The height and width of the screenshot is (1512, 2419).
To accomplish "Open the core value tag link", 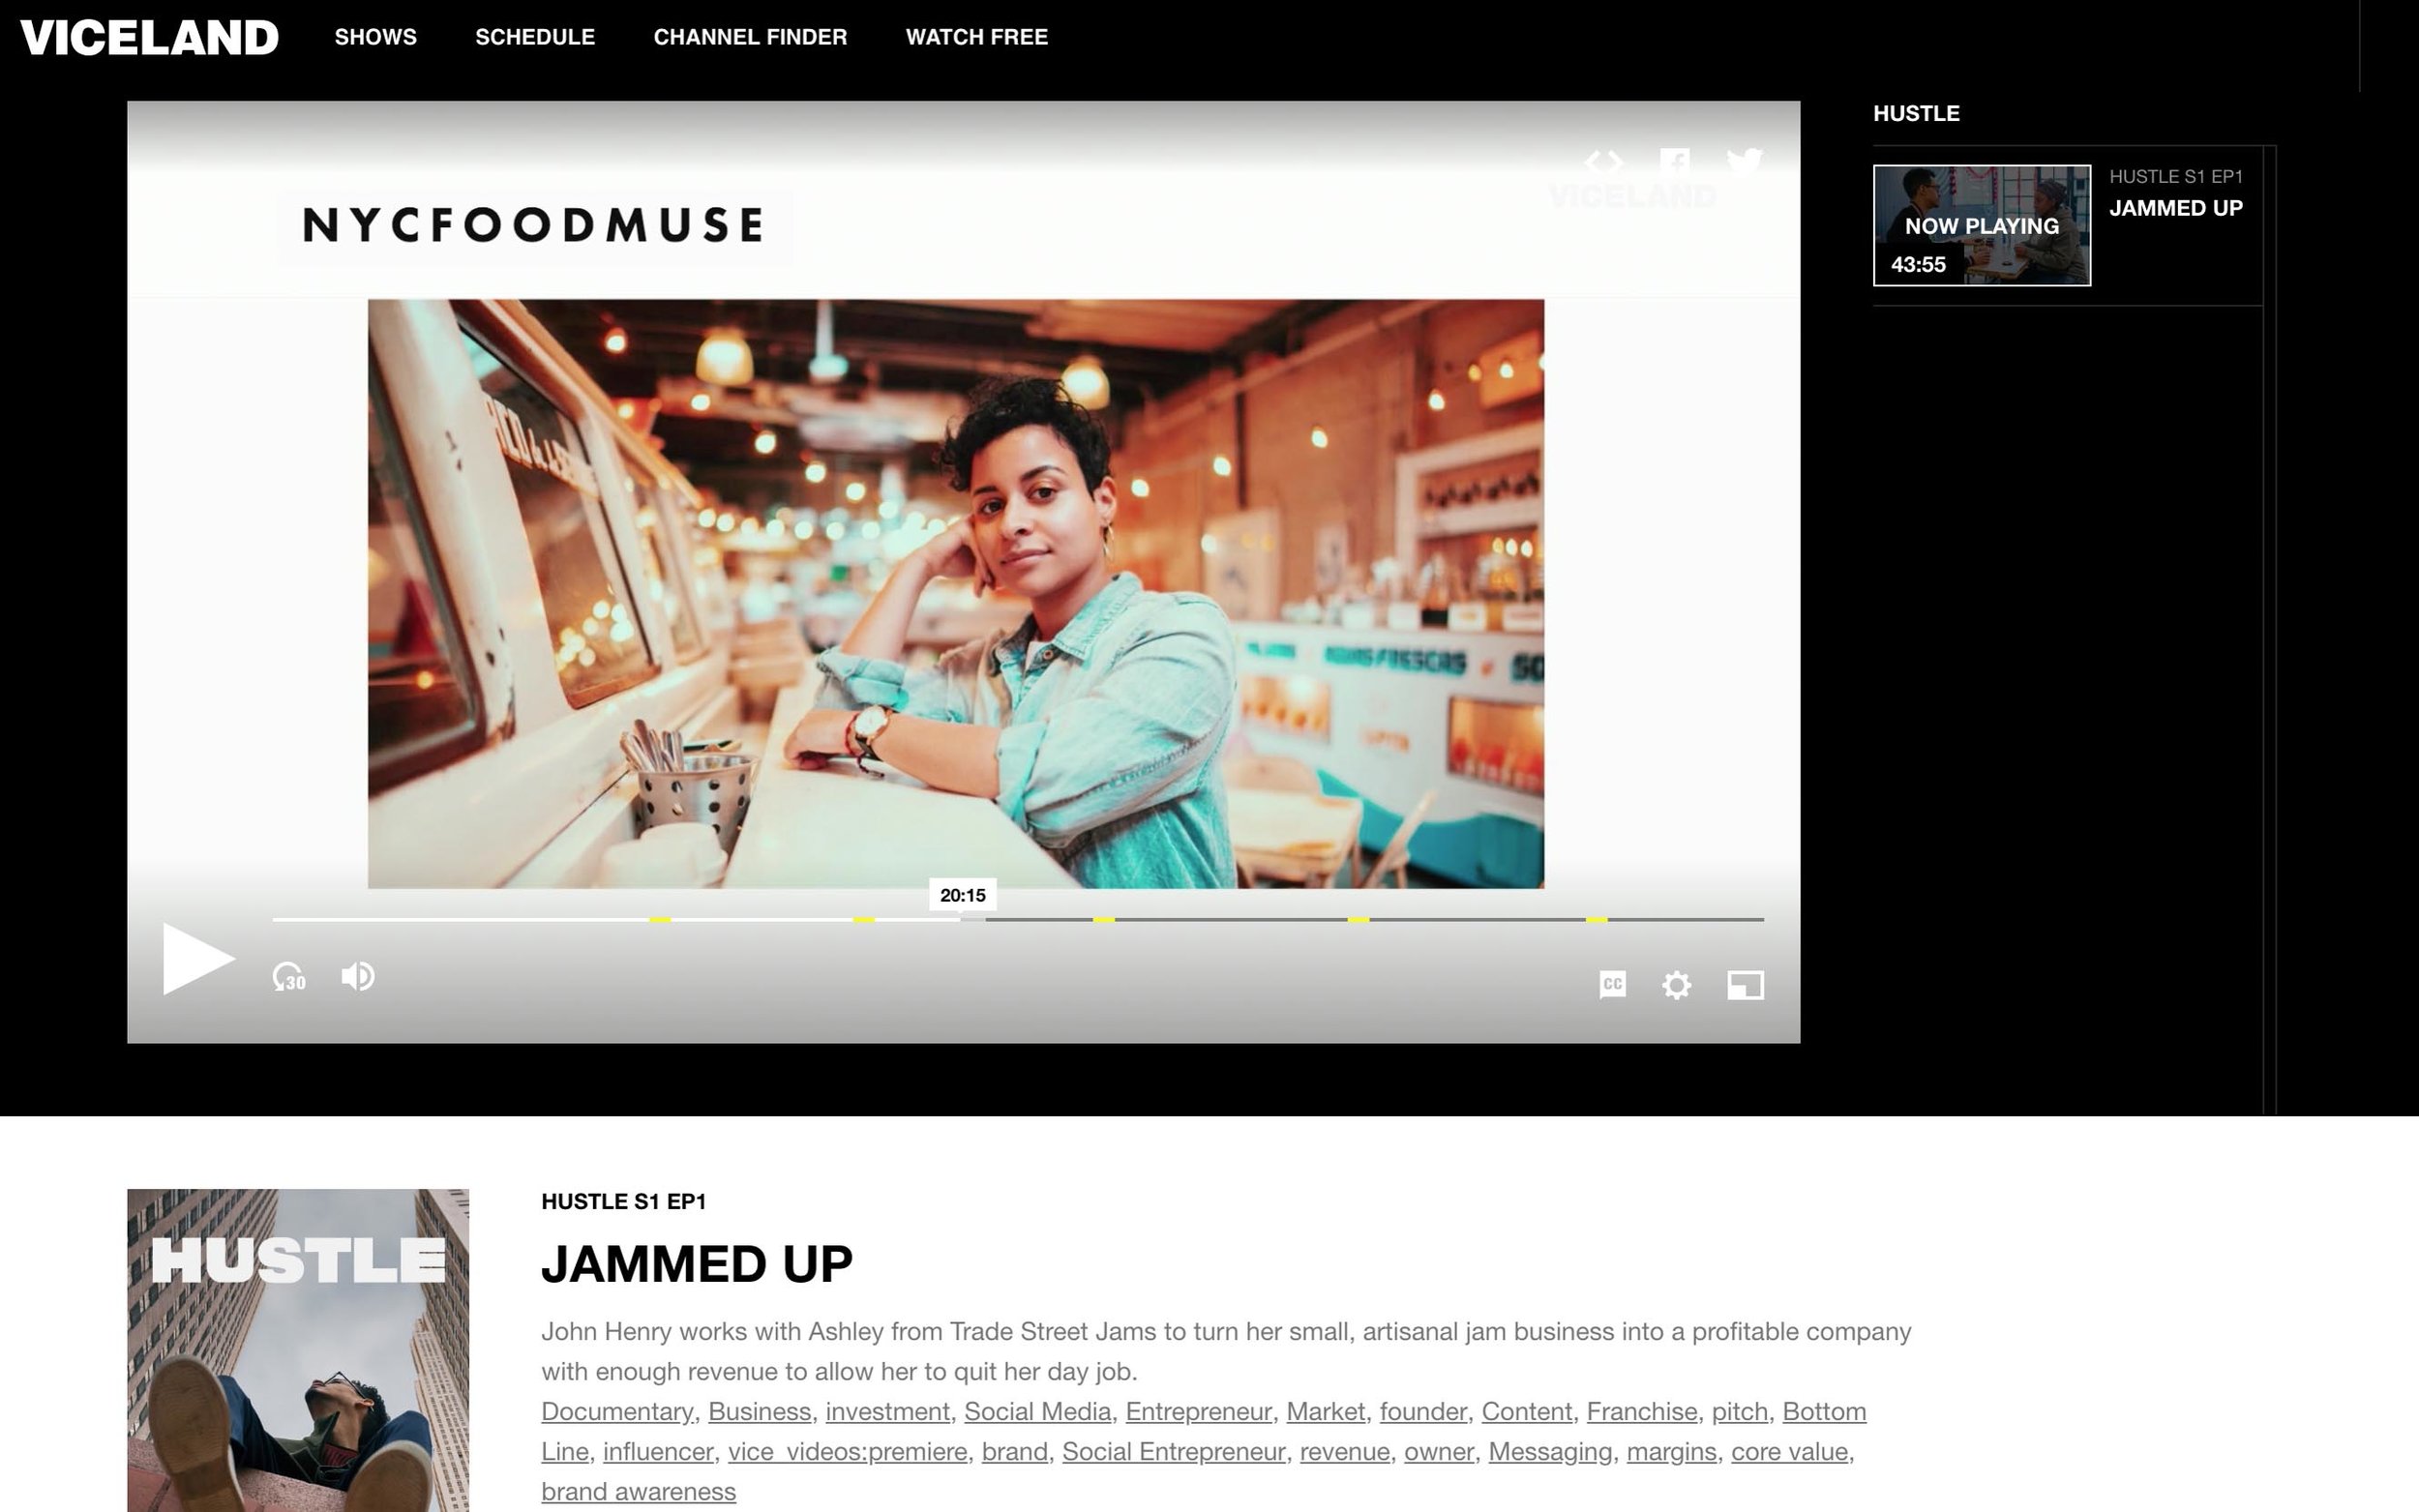I will pyautogui.click(x=1789, y=1451).
